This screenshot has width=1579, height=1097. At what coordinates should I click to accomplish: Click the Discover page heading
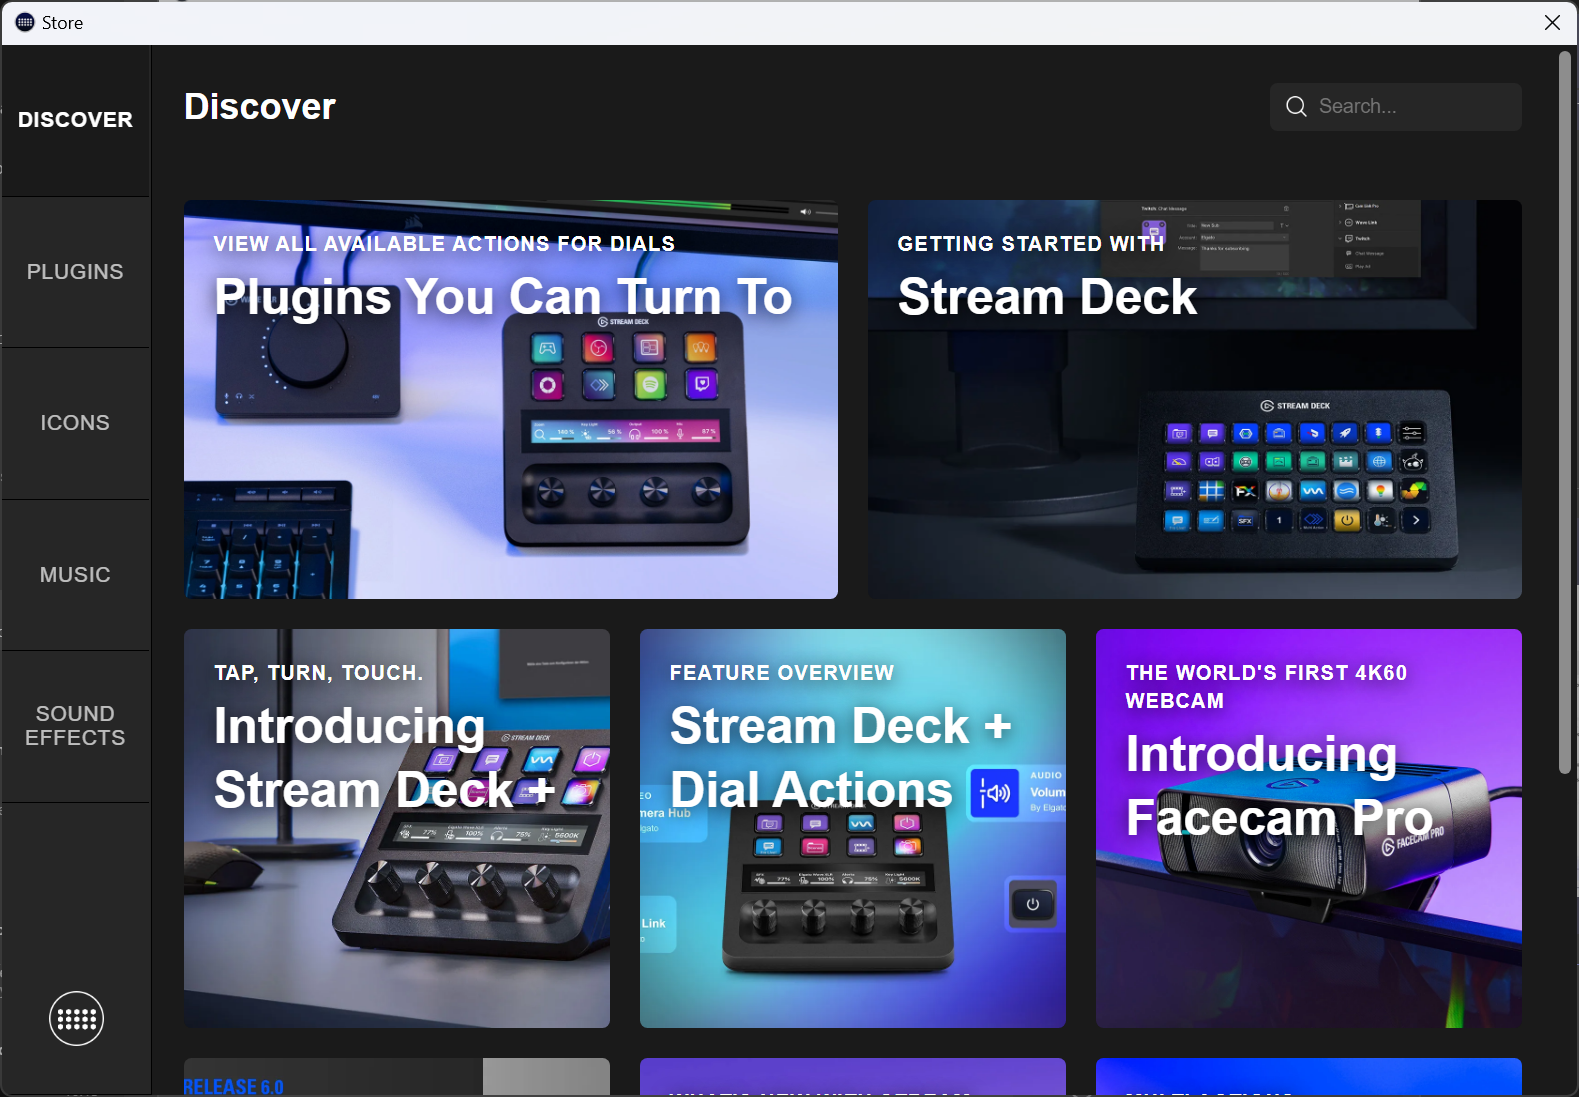click(260, 107)
